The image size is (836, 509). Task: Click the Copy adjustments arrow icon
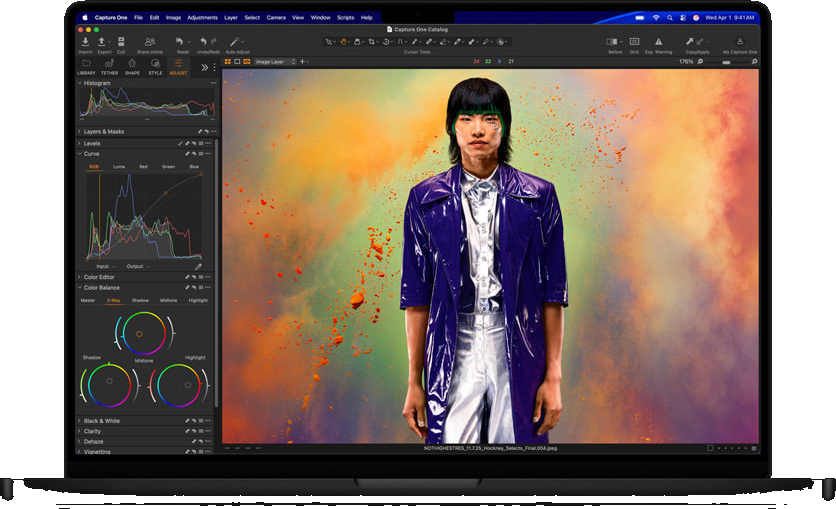click(x=689, y=42)
